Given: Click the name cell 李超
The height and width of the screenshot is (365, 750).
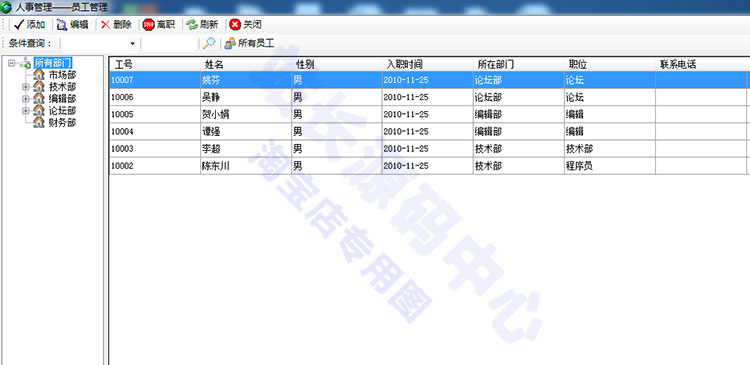Looking at the screenshot, I should (246, 149).
